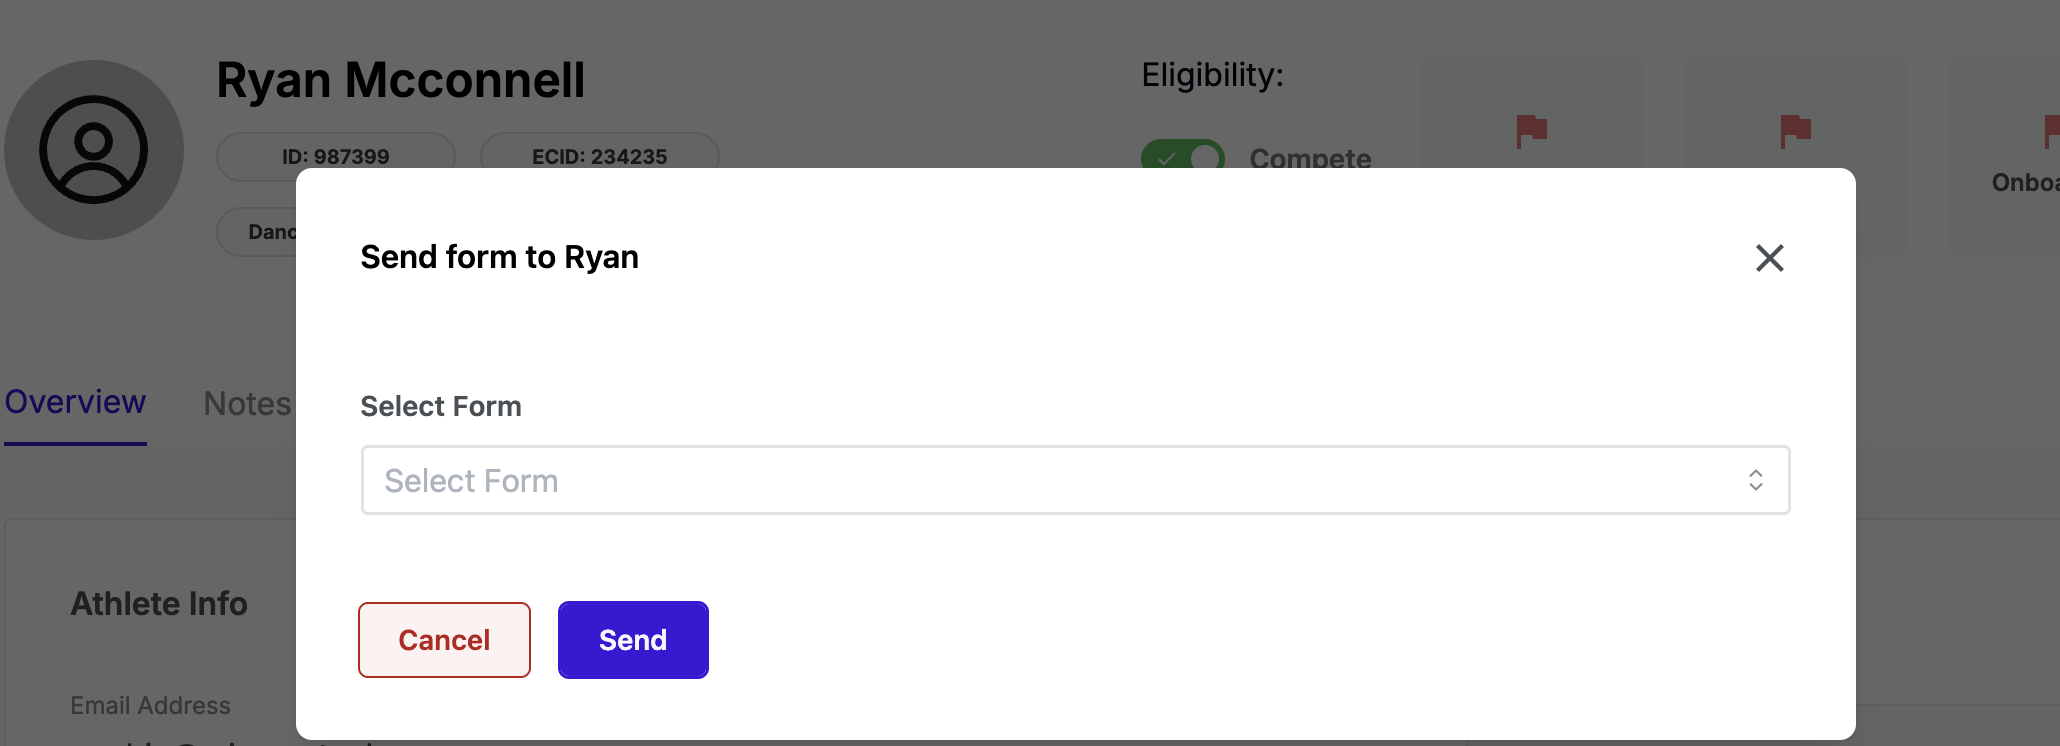Click the up-down chevron in Select Form
Viewport: 2060px width, 746px height.
pos(1755,480)
